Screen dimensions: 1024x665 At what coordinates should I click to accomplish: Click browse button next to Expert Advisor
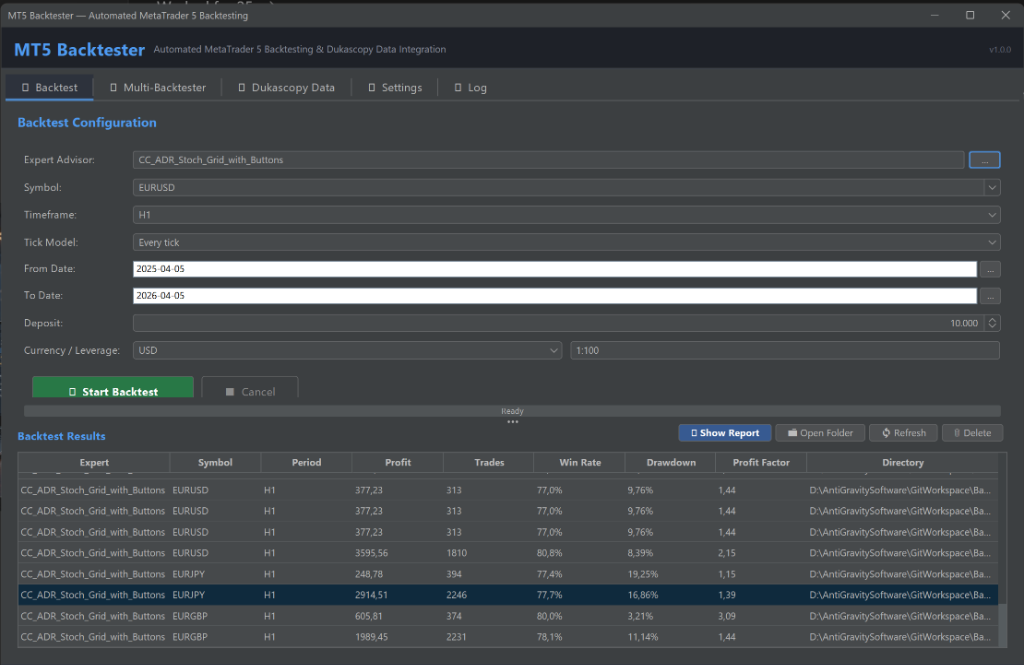(x=984, y=160)
